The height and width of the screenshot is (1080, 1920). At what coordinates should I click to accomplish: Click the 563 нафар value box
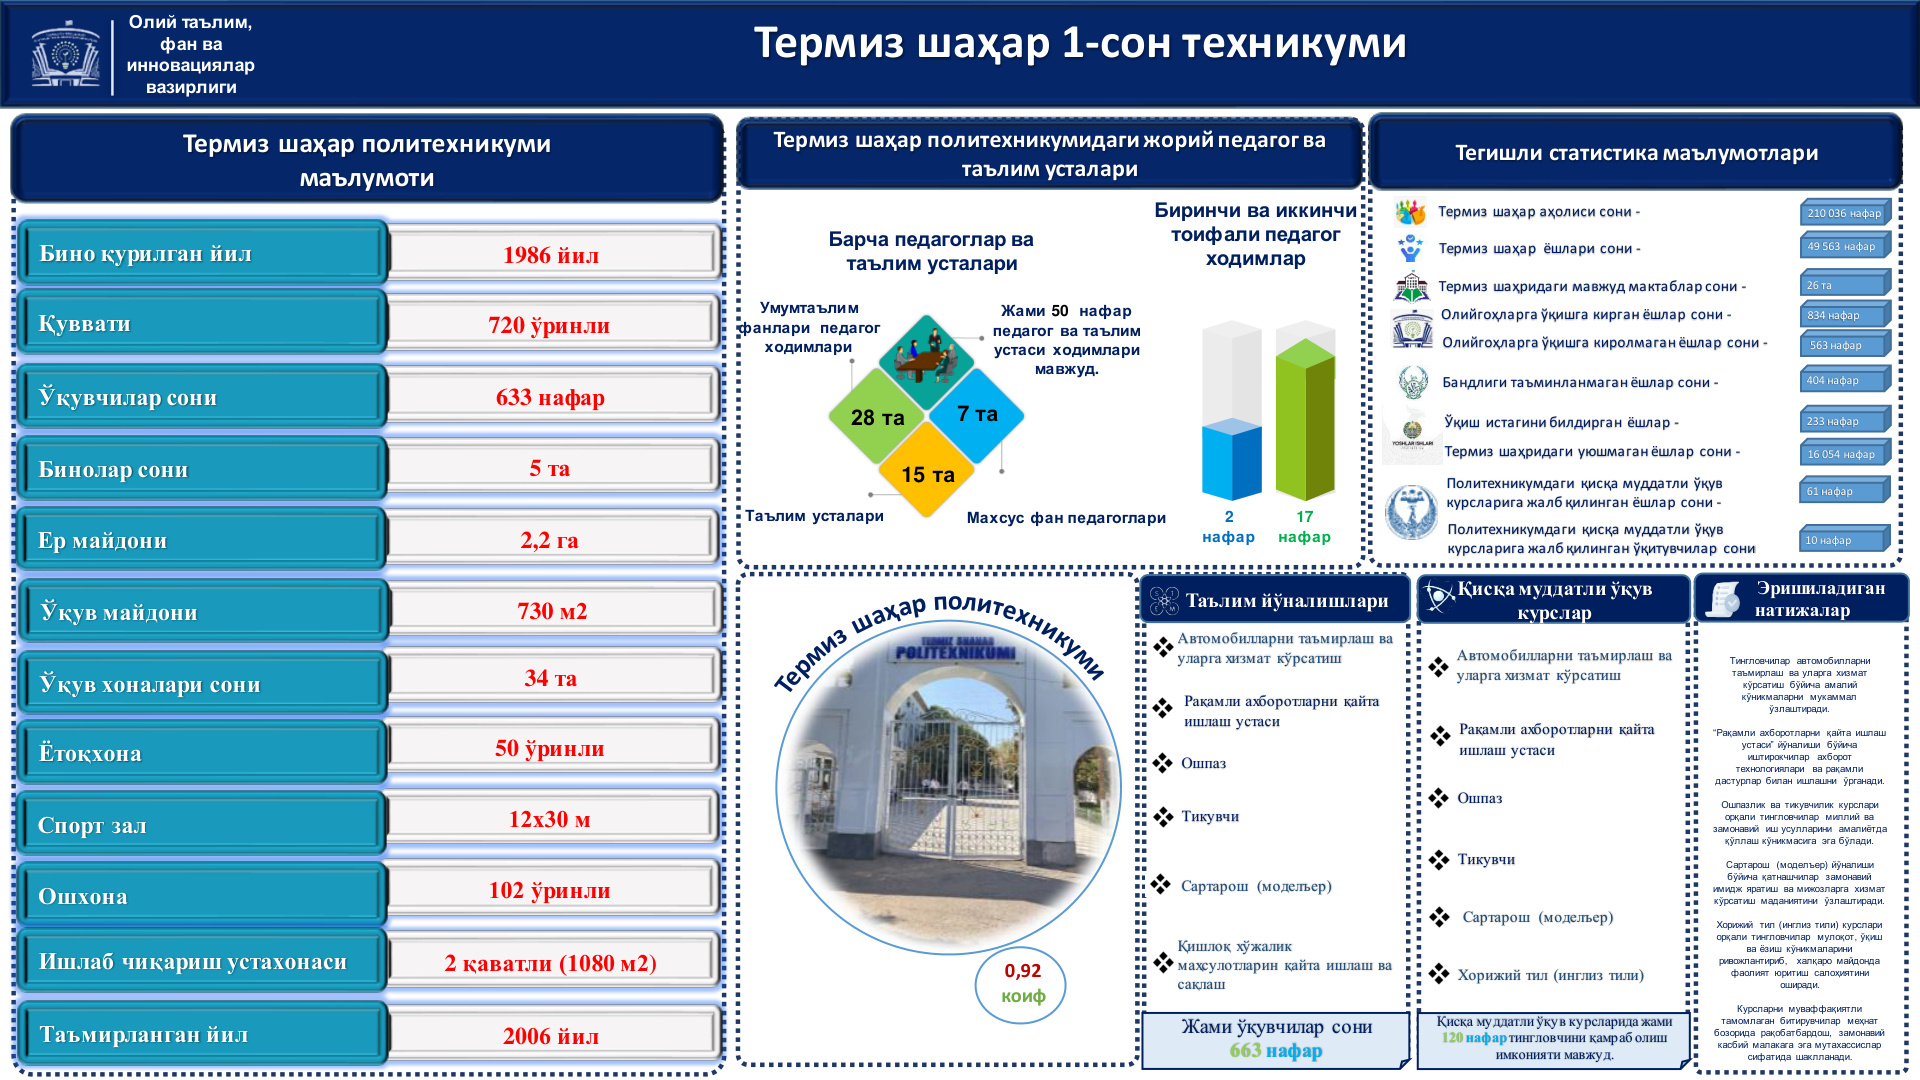click(x=1845, y=344)
